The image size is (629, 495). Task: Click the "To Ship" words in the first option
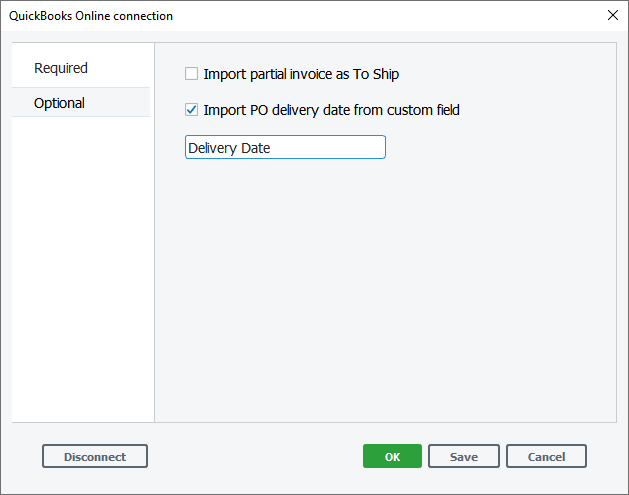376,74
